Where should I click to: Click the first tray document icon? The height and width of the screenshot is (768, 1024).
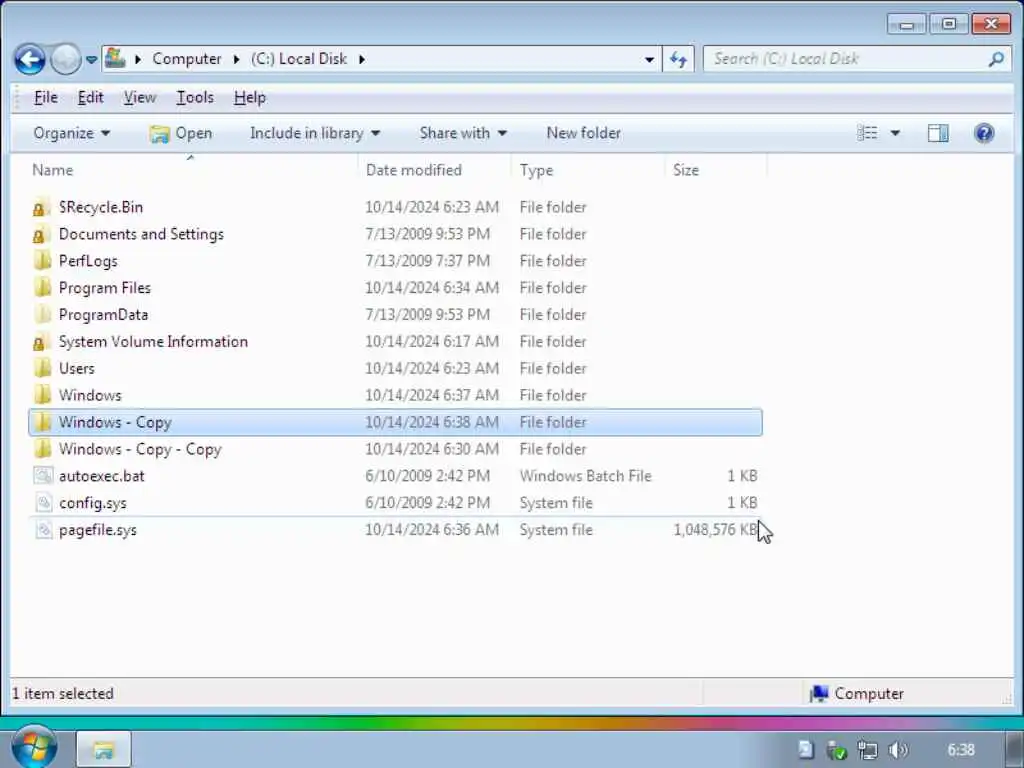pos(805,750)
